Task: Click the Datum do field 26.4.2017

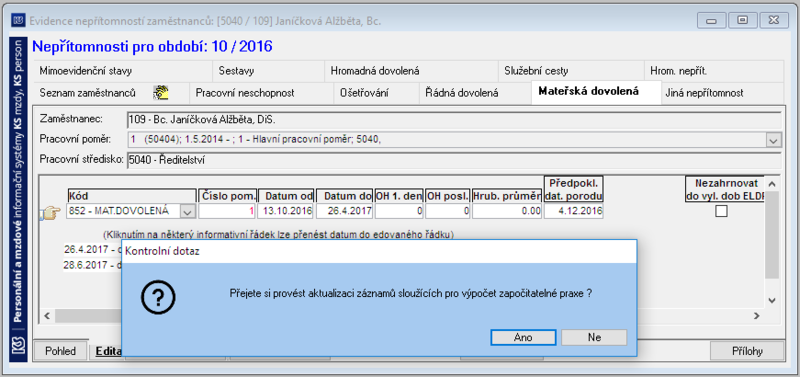Action: point(344,211)
